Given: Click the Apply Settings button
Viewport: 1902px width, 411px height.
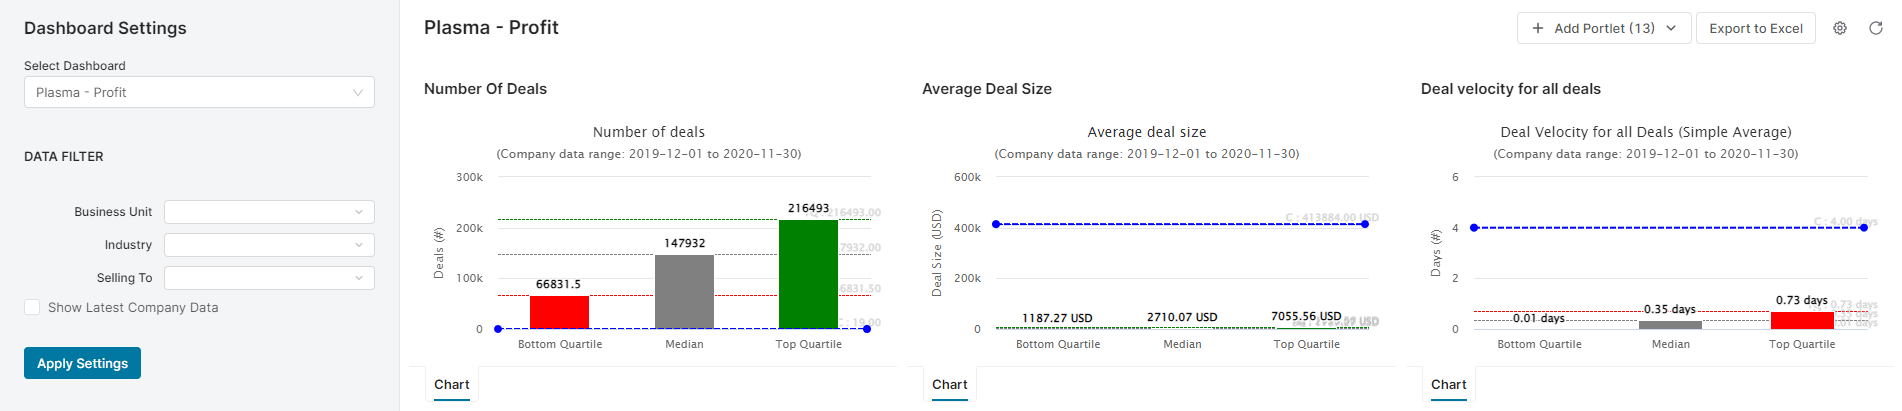Looking at the screenshot, I should [82, 363].
